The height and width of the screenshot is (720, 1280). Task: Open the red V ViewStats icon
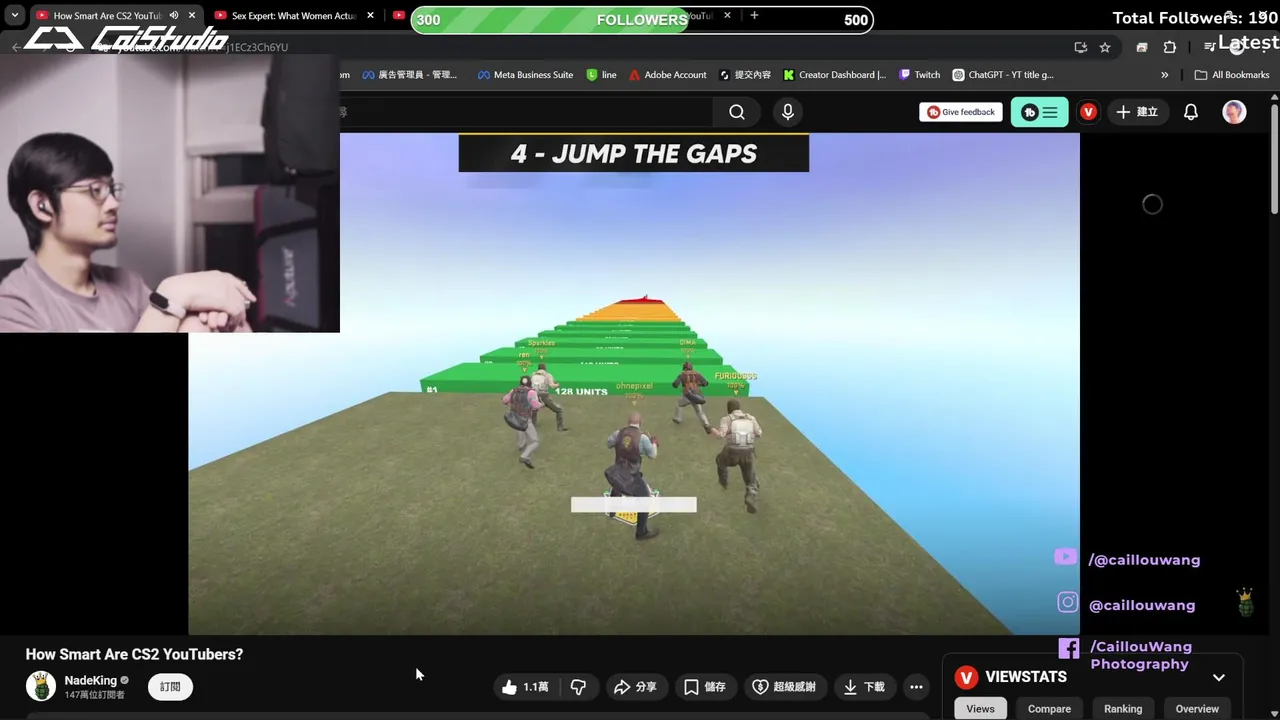1088,112
